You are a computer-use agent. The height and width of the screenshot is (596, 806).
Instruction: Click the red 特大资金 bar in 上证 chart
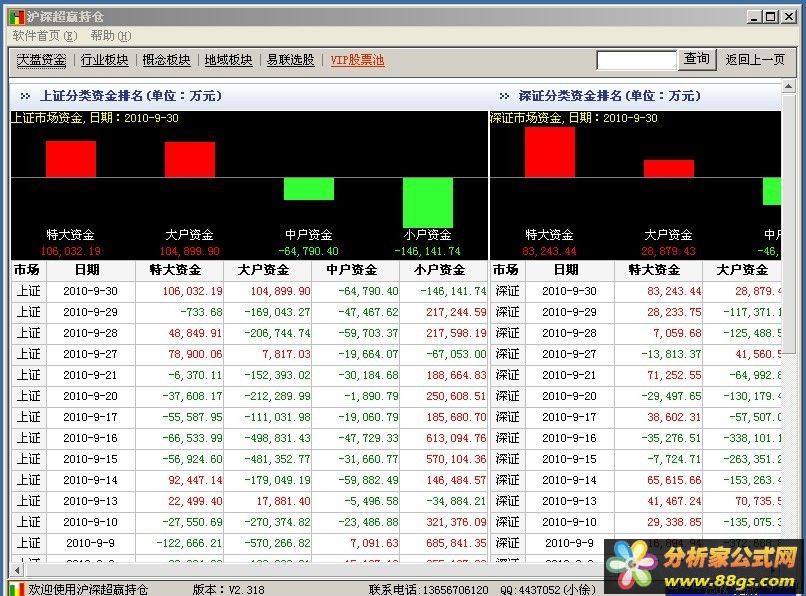point(71,159)
